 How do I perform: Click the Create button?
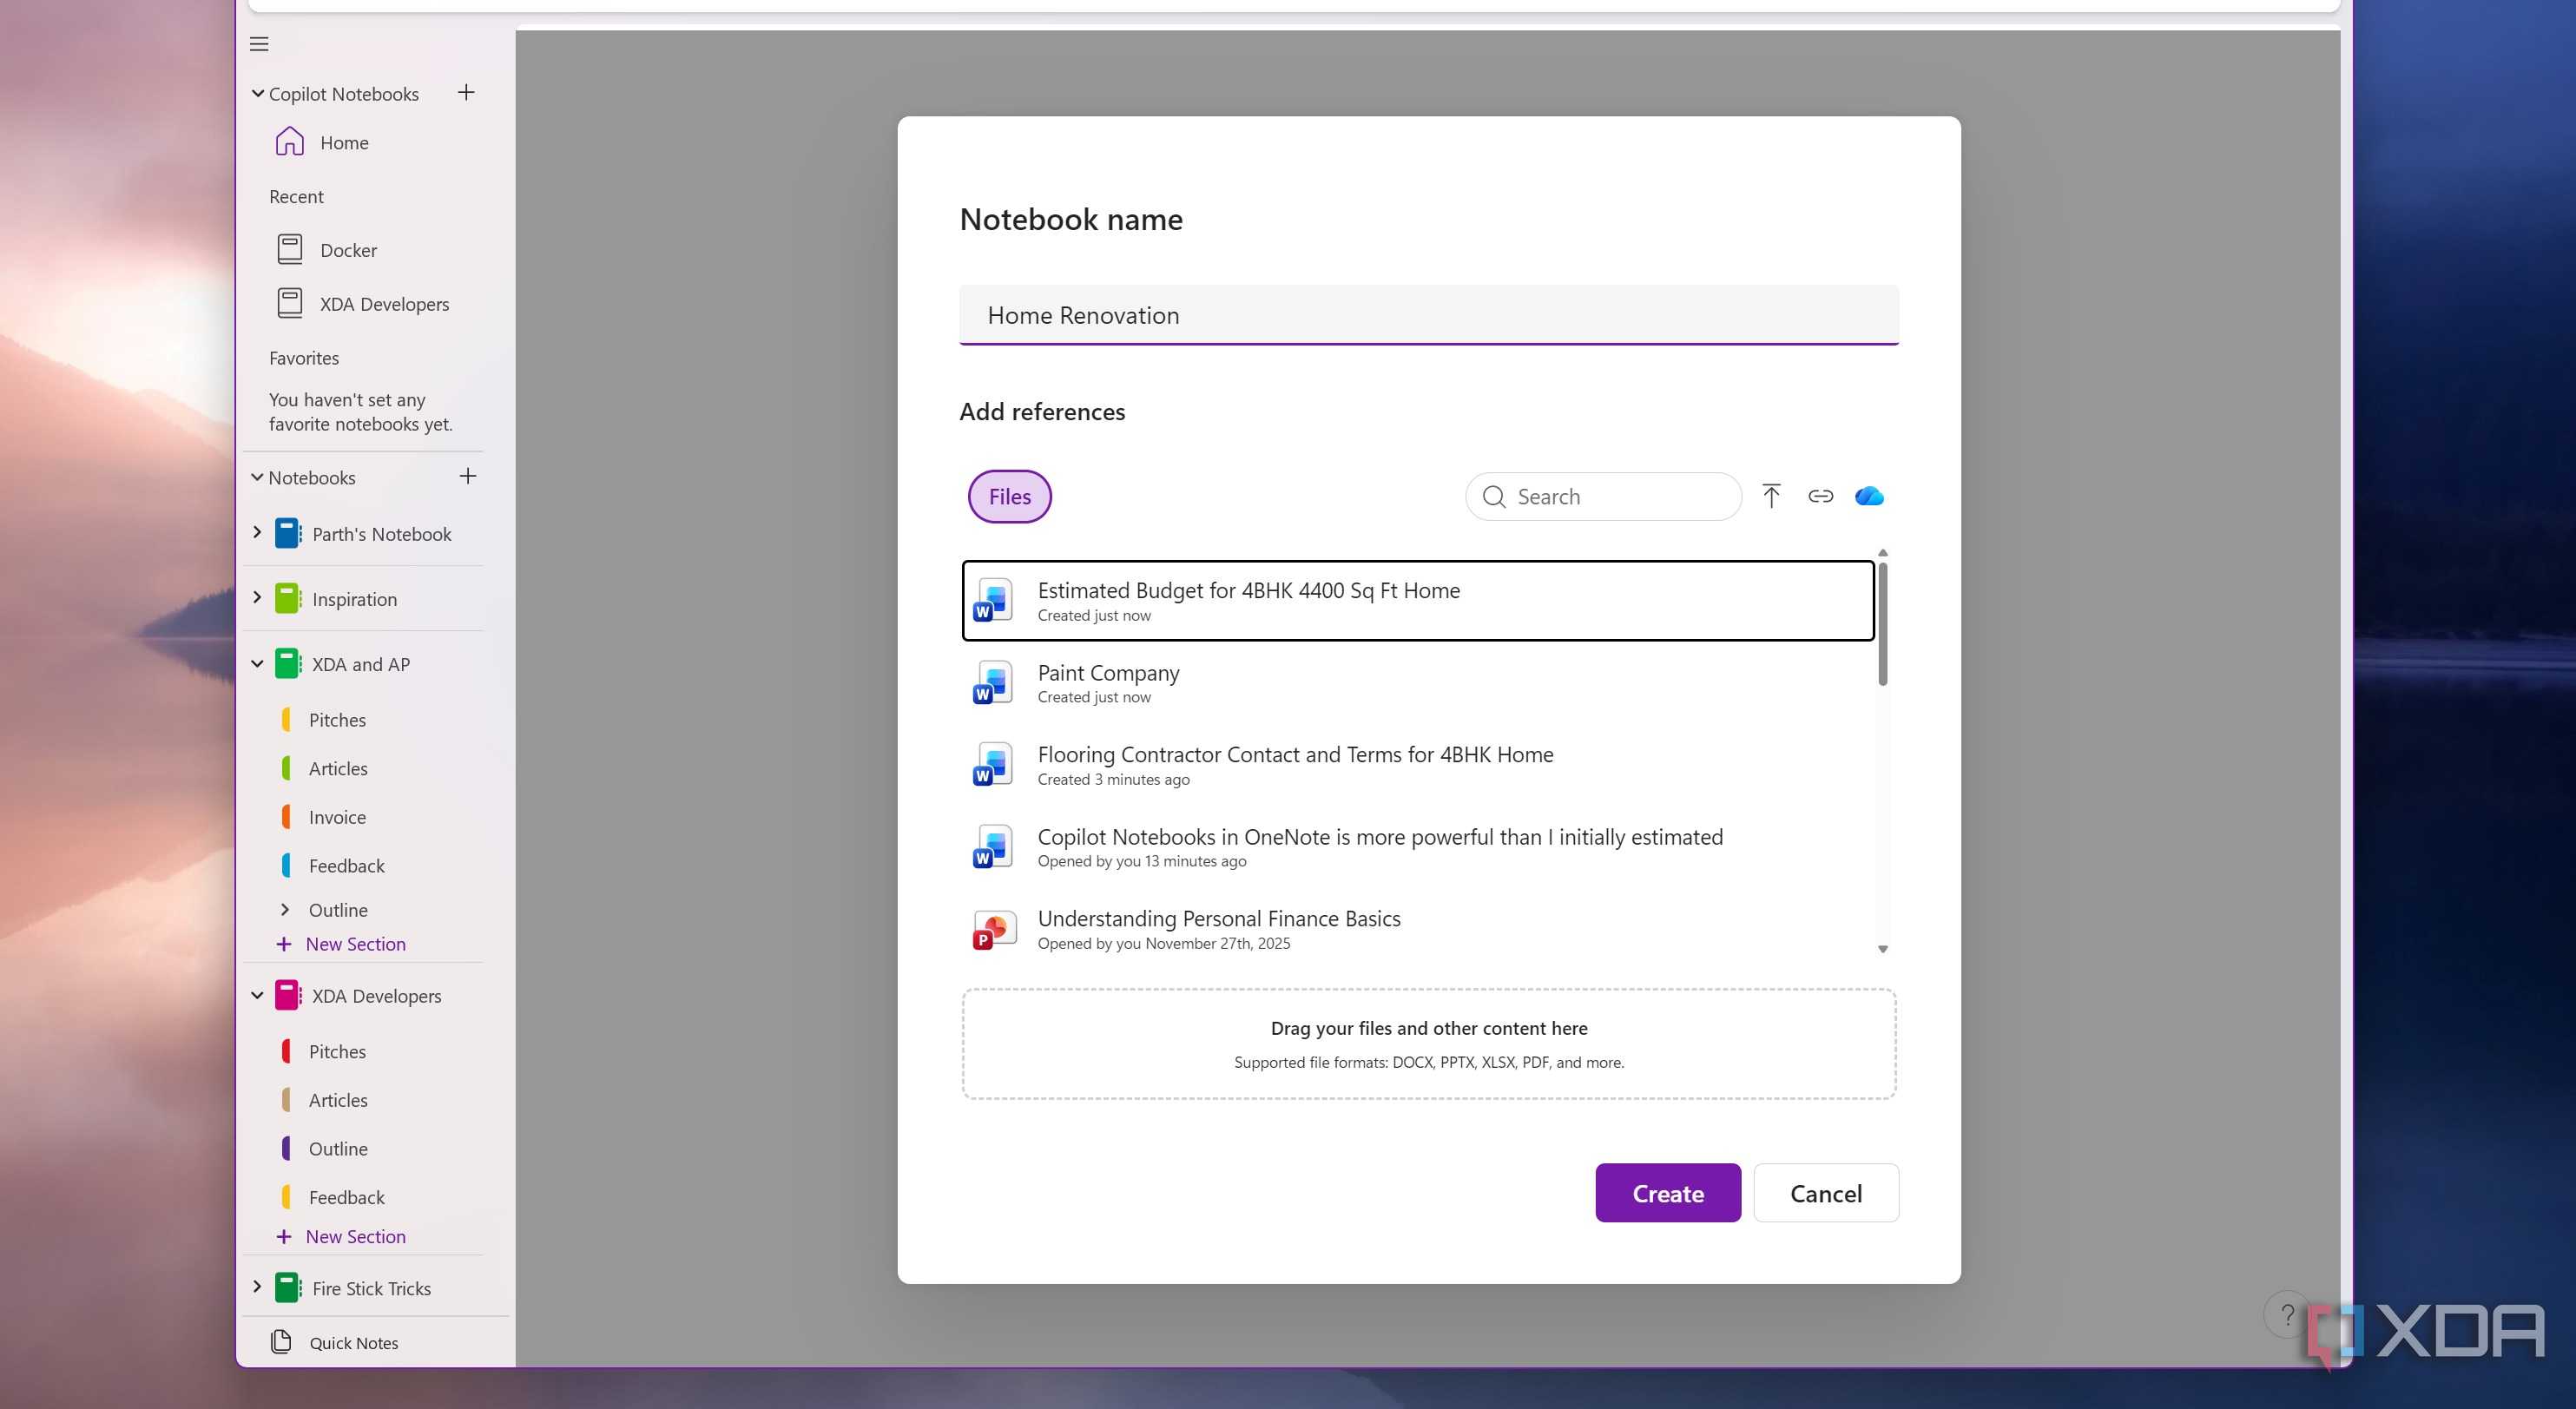(x=1667, y=1193)
